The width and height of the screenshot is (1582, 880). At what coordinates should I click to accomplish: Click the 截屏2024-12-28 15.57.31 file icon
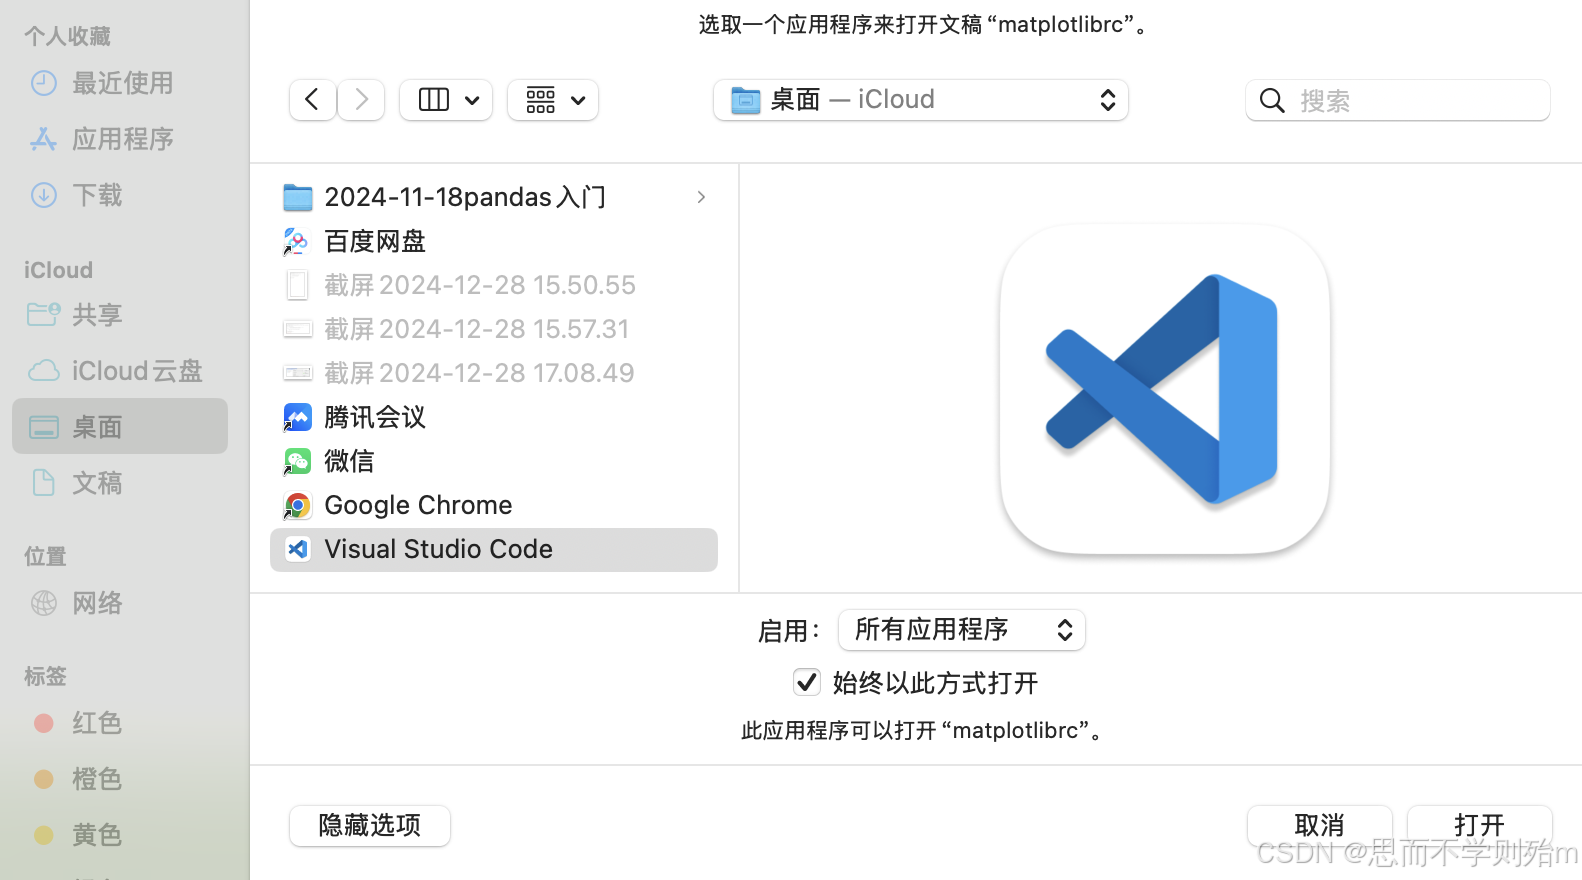[x=298, y=329]
